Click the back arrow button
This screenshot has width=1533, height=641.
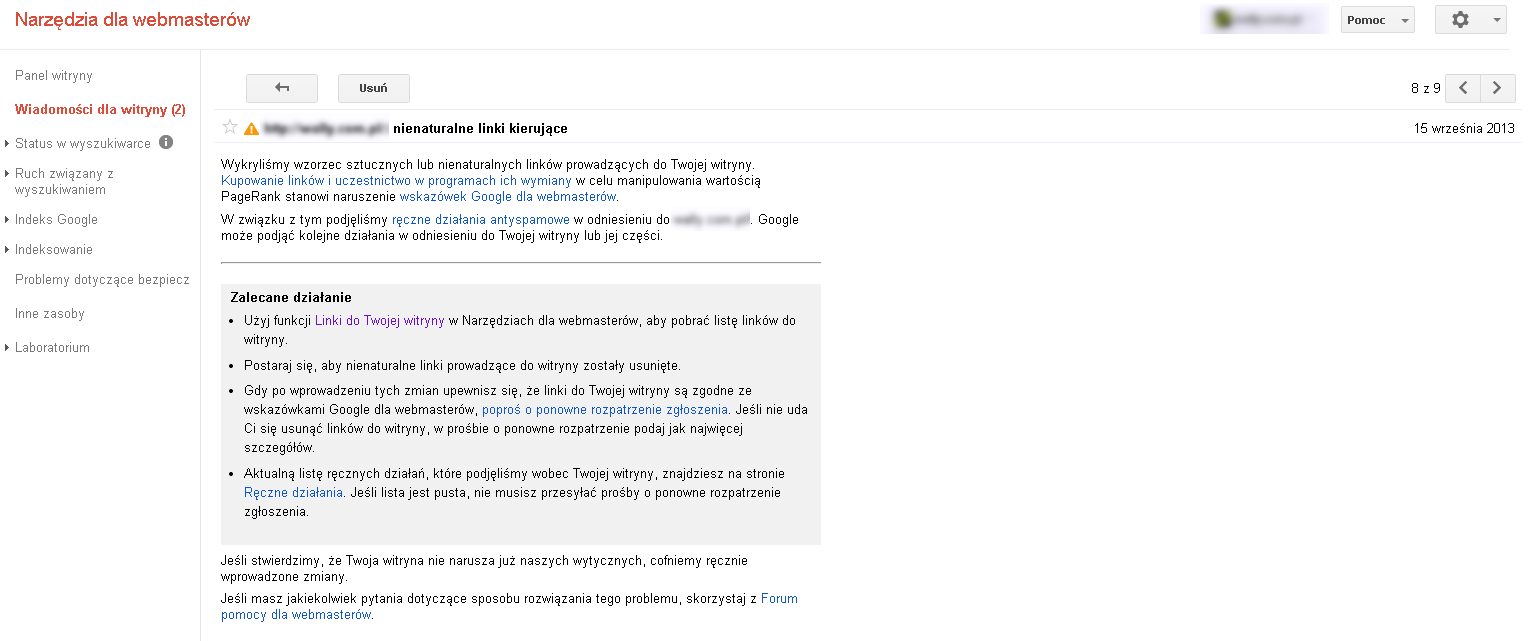tap(282, 88)
